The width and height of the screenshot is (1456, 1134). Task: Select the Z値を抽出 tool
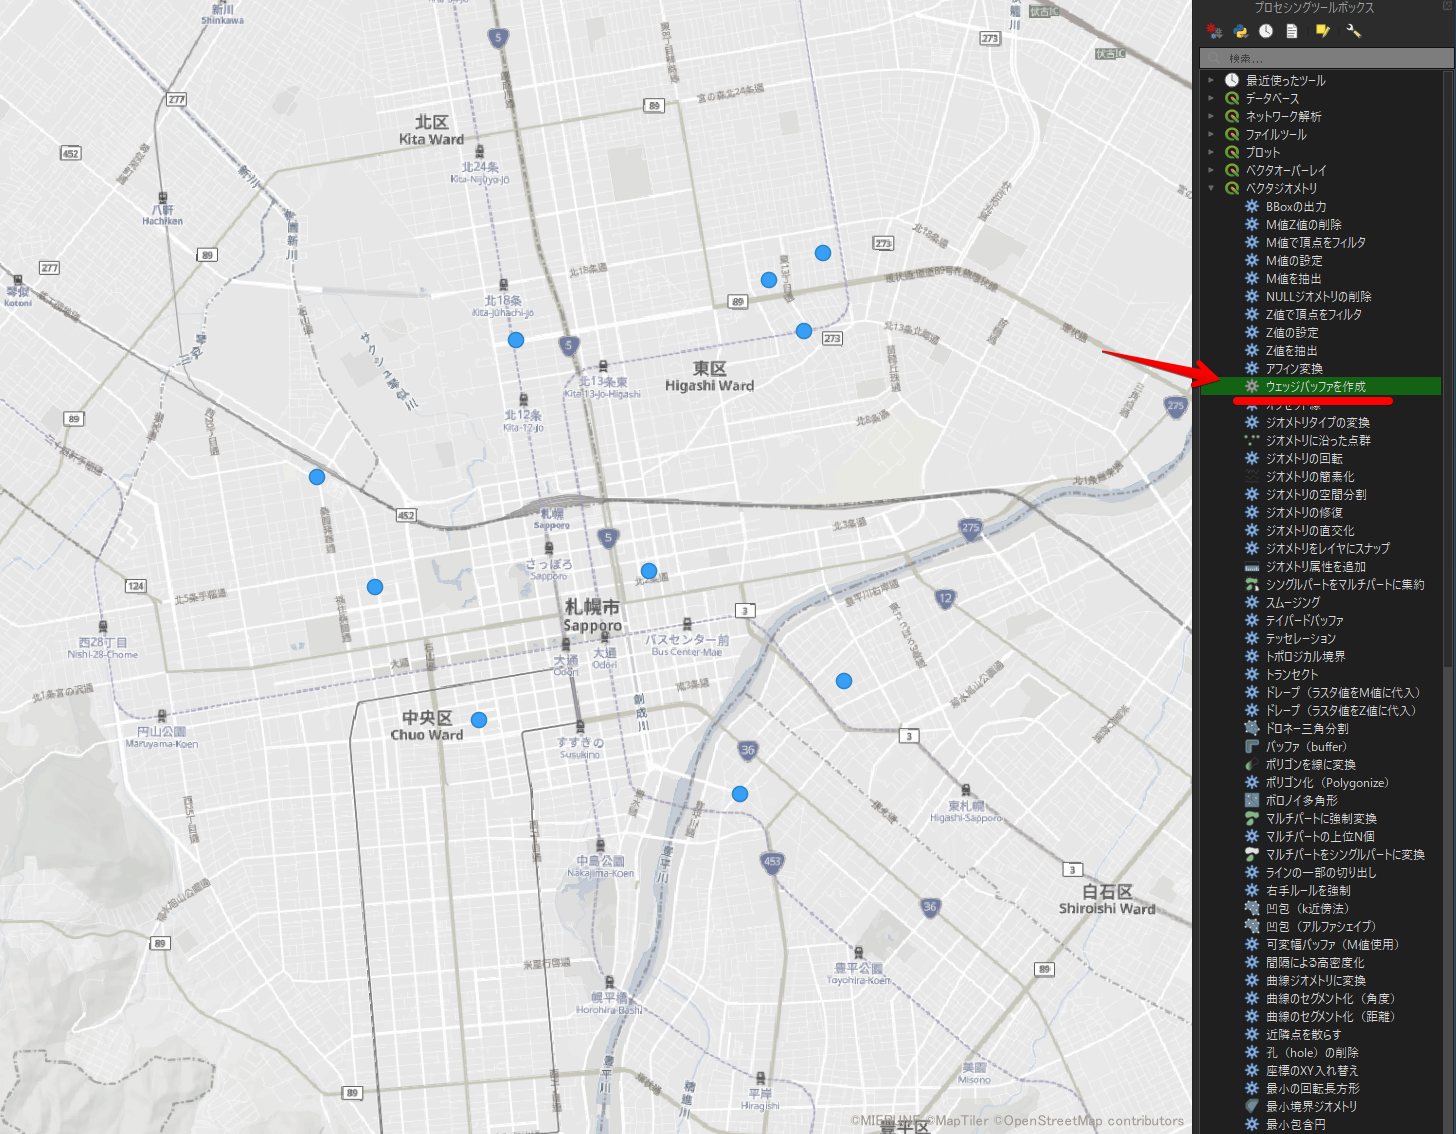[x=1292, y=351]
